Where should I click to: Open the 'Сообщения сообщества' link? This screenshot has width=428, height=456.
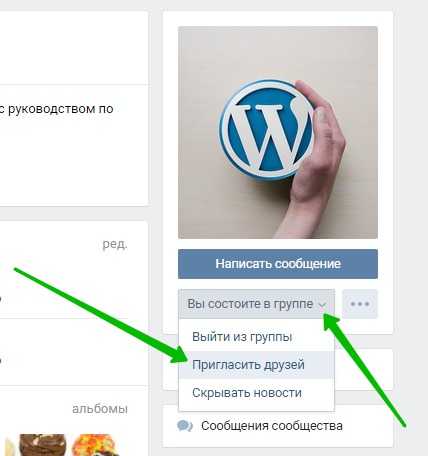(x=272, y=426)
